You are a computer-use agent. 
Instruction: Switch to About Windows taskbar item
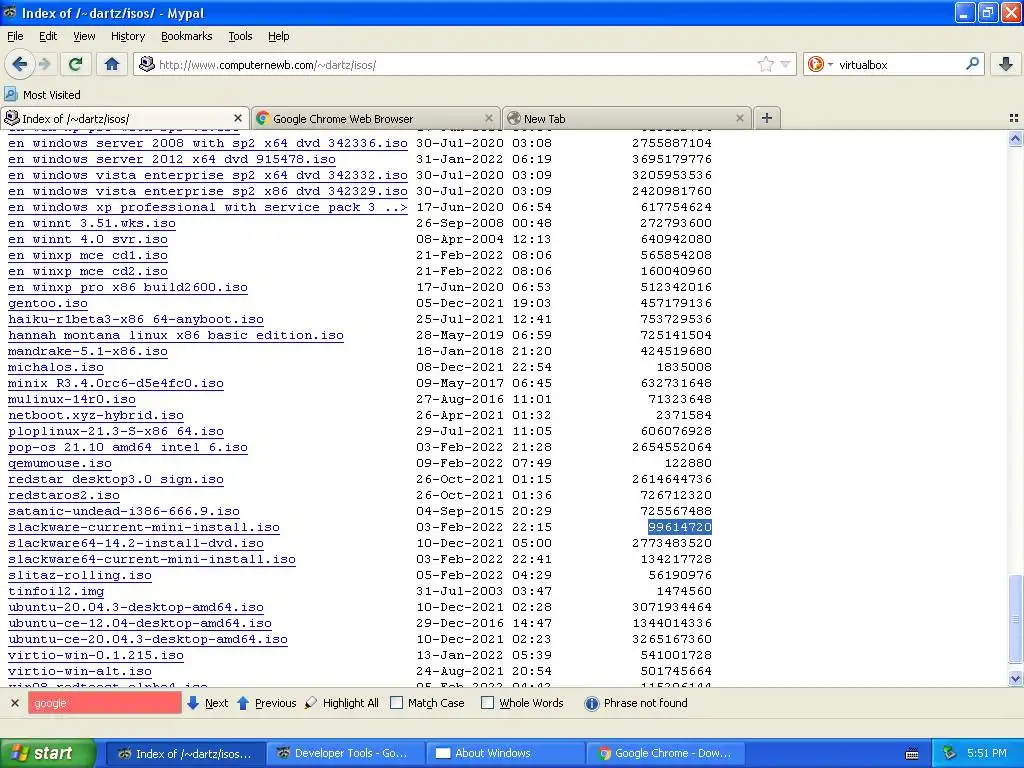(505, 753)
